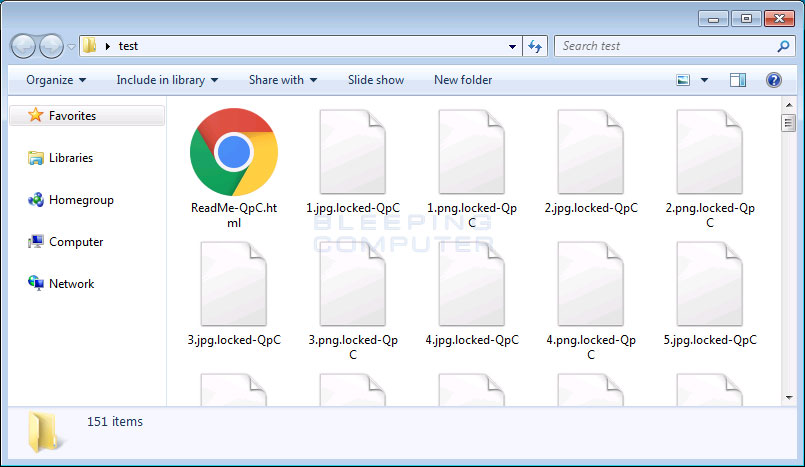Open the ReadMe-QpC.html Chrome file icon
The image size is (805, 467).
point(234,152)
